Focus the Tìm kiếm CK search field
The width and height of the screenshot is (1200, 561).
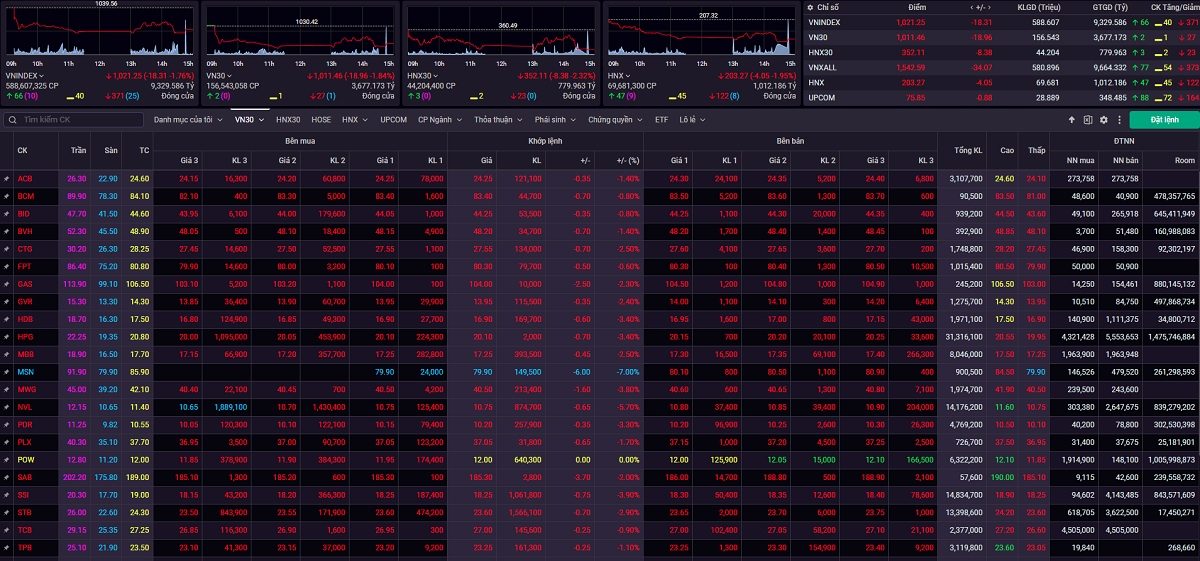(73, 119)
